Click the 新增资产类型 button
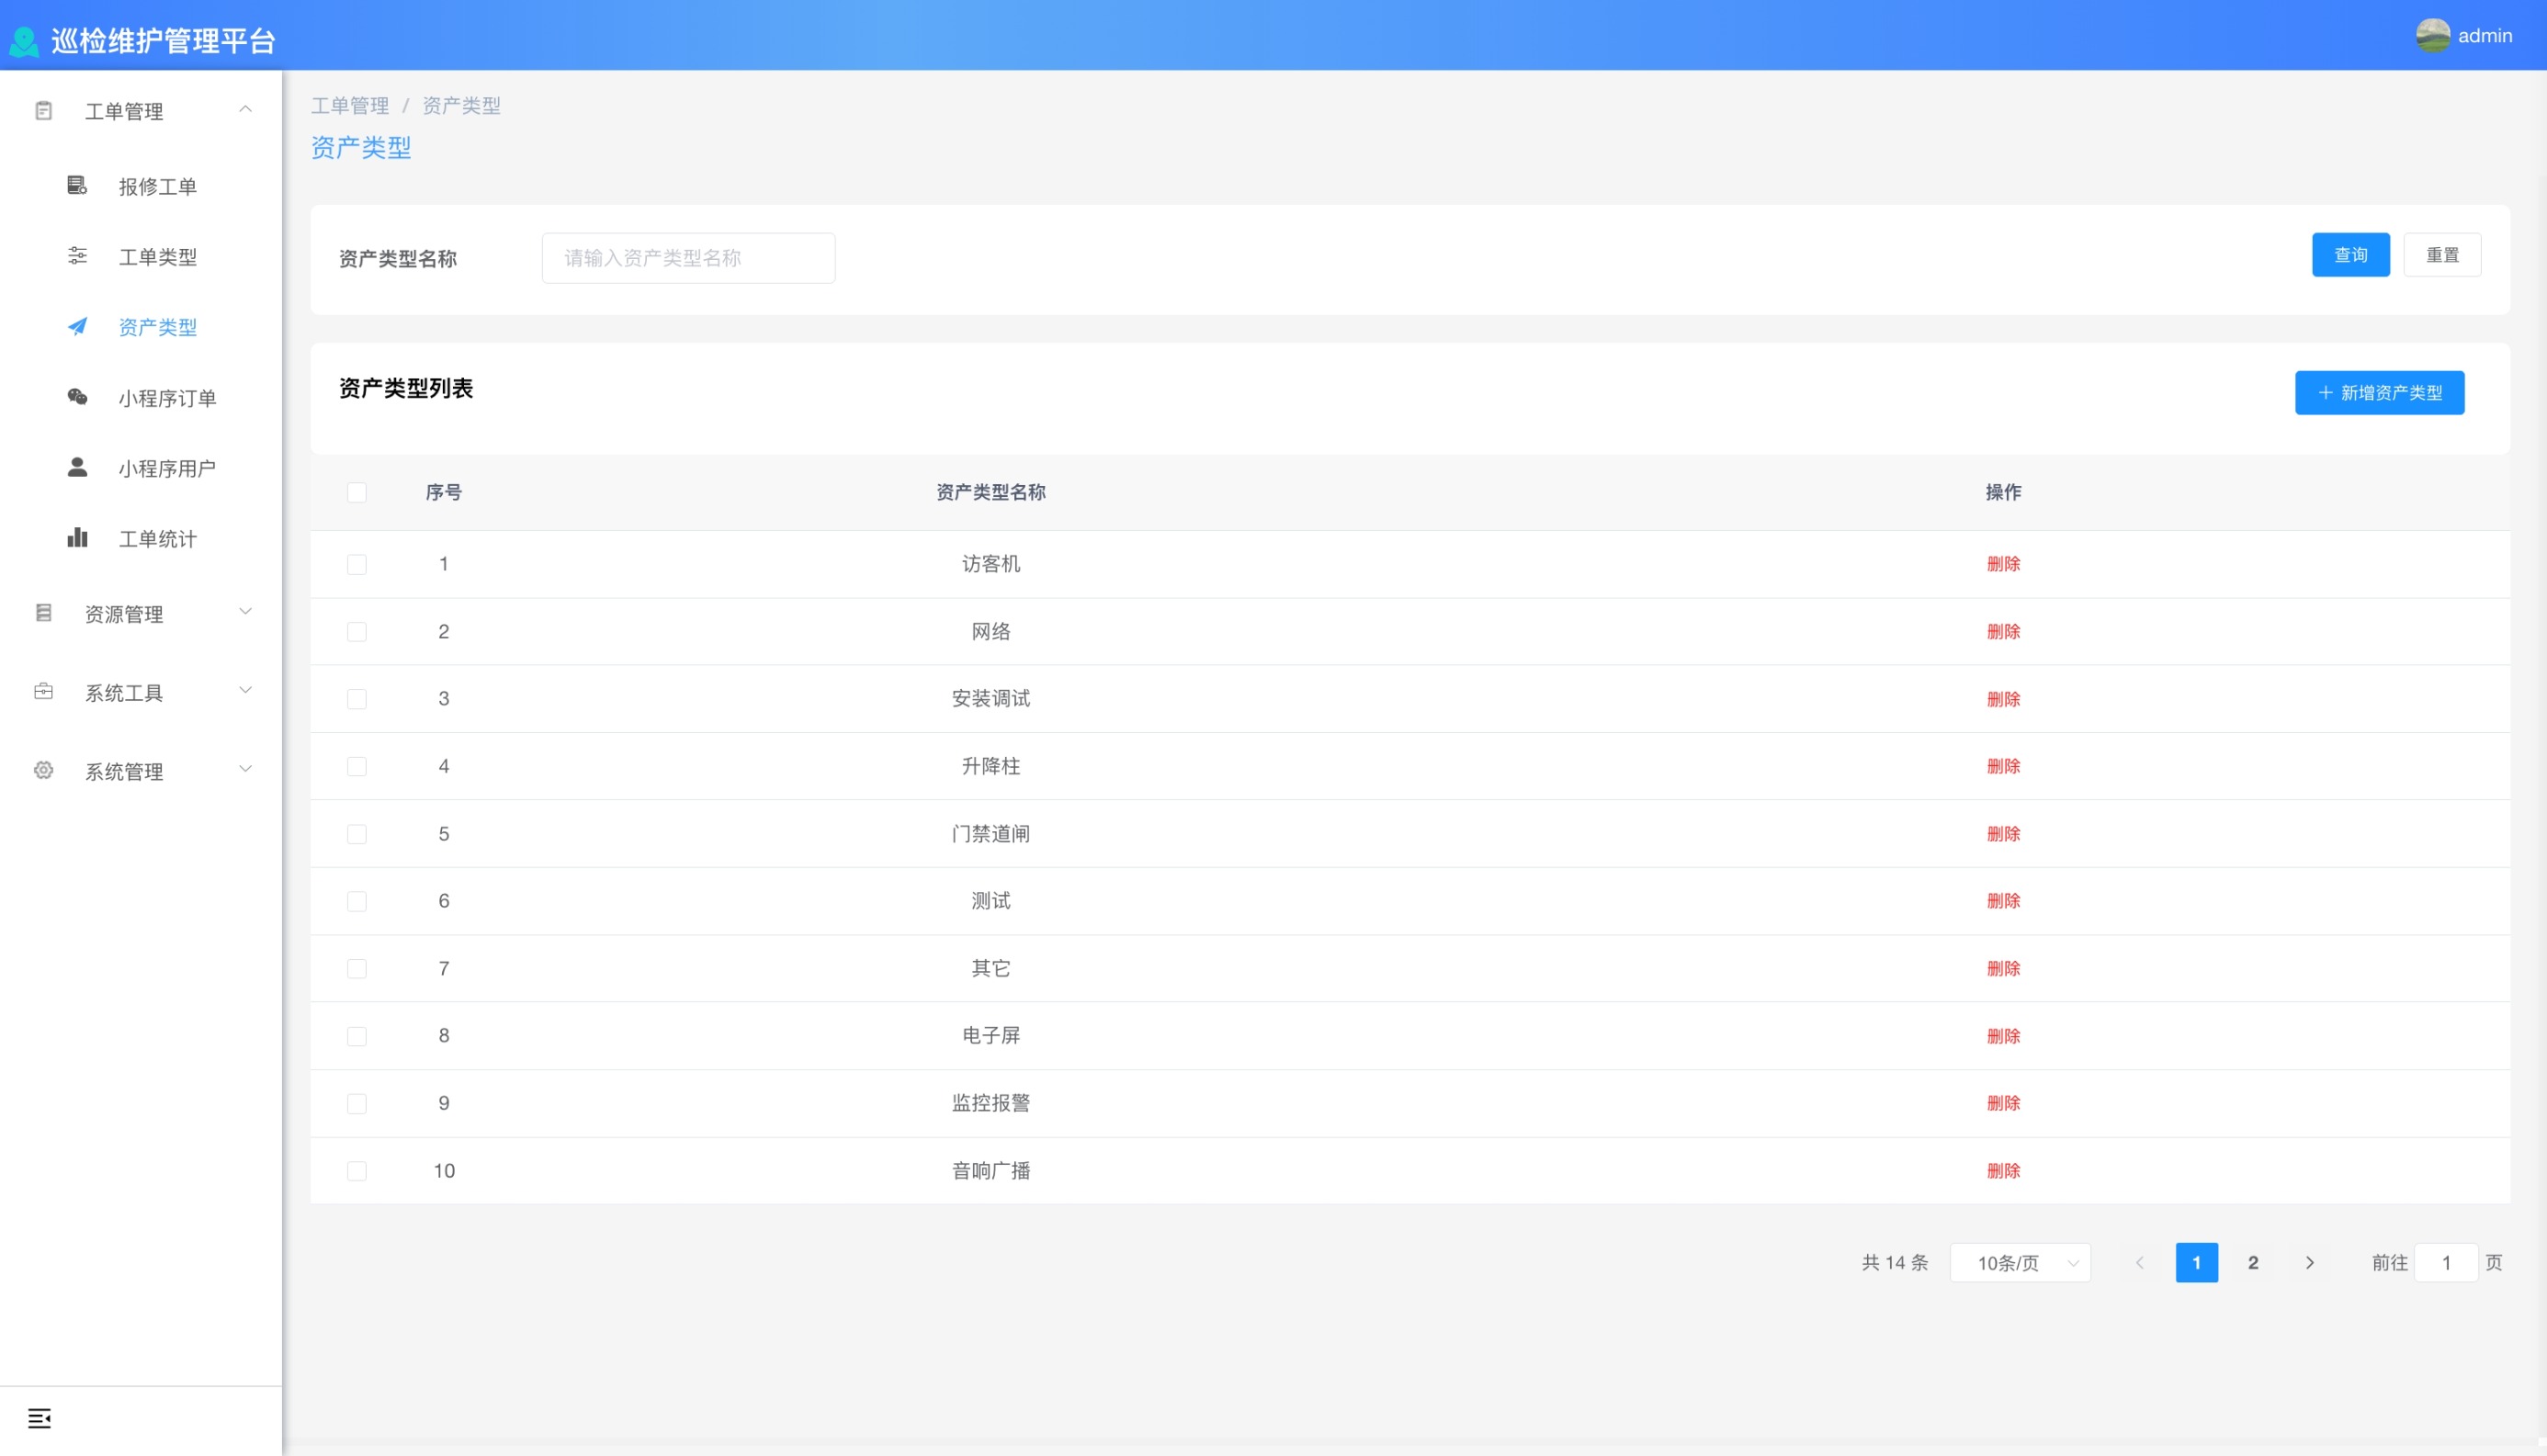 [x=2379, y=393]
